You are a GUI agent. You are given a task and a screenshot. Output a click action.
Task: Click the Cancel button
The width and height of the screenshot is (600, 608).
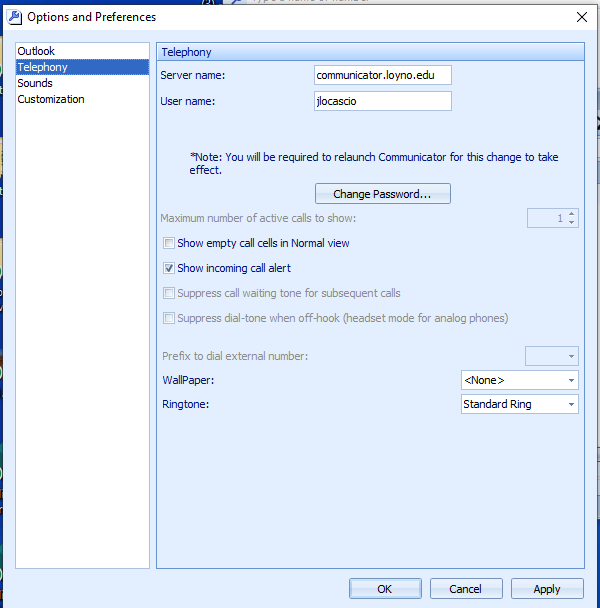tap(466, 589)
